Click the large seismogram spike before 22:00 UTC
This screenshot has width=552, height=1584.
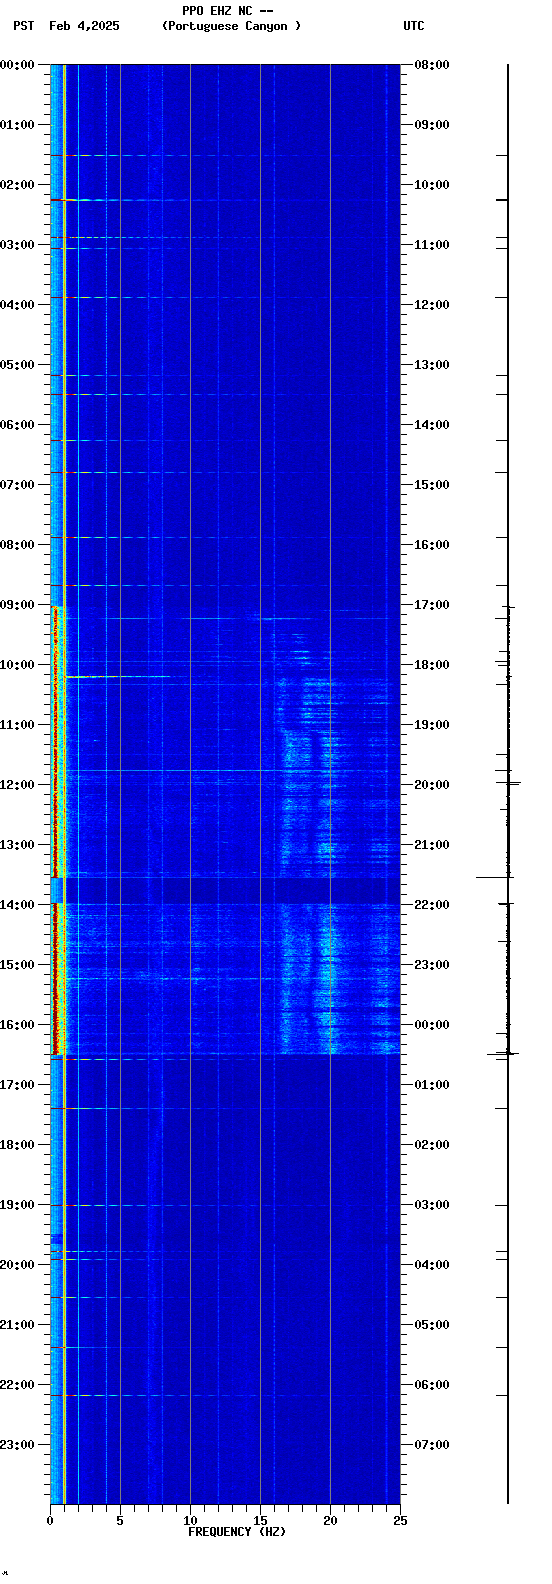495,877
